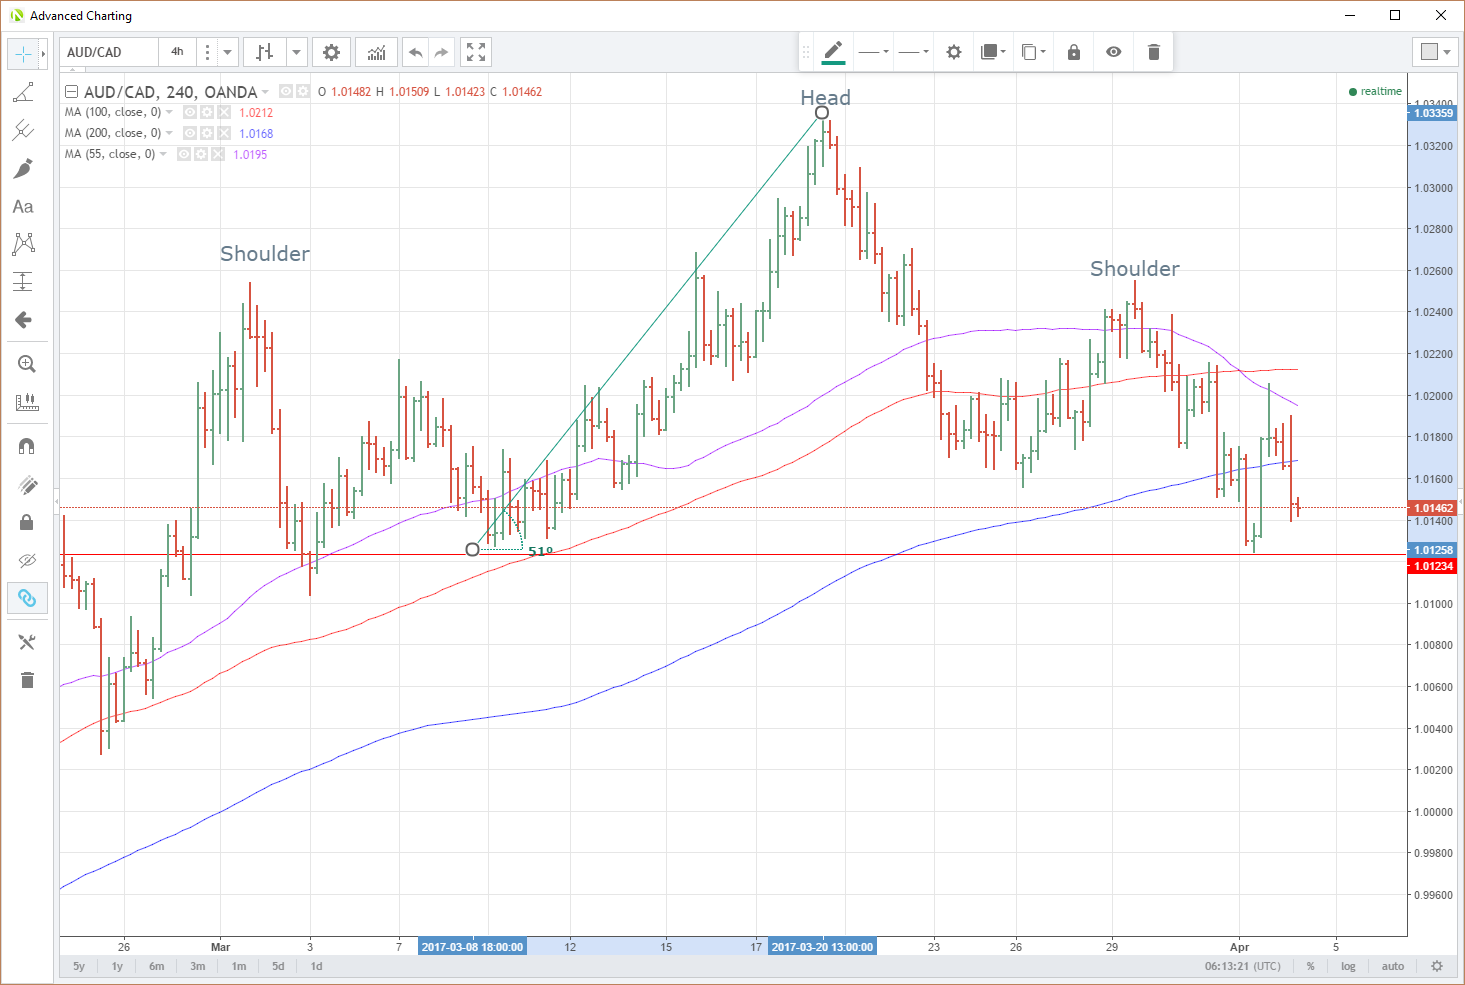
Task: Select the 1d time range
Action: click(316, 966)
